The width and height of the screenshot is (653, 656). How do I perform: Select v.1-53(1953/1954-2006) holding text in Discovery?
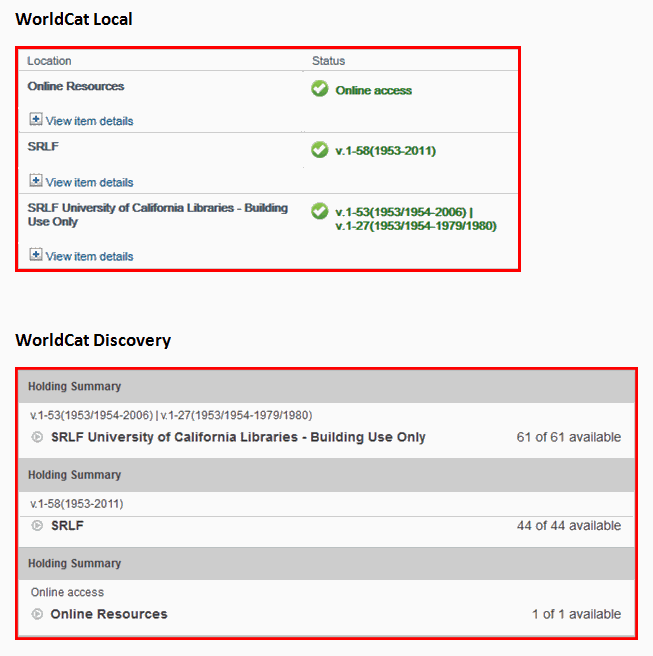click(171, 415)
